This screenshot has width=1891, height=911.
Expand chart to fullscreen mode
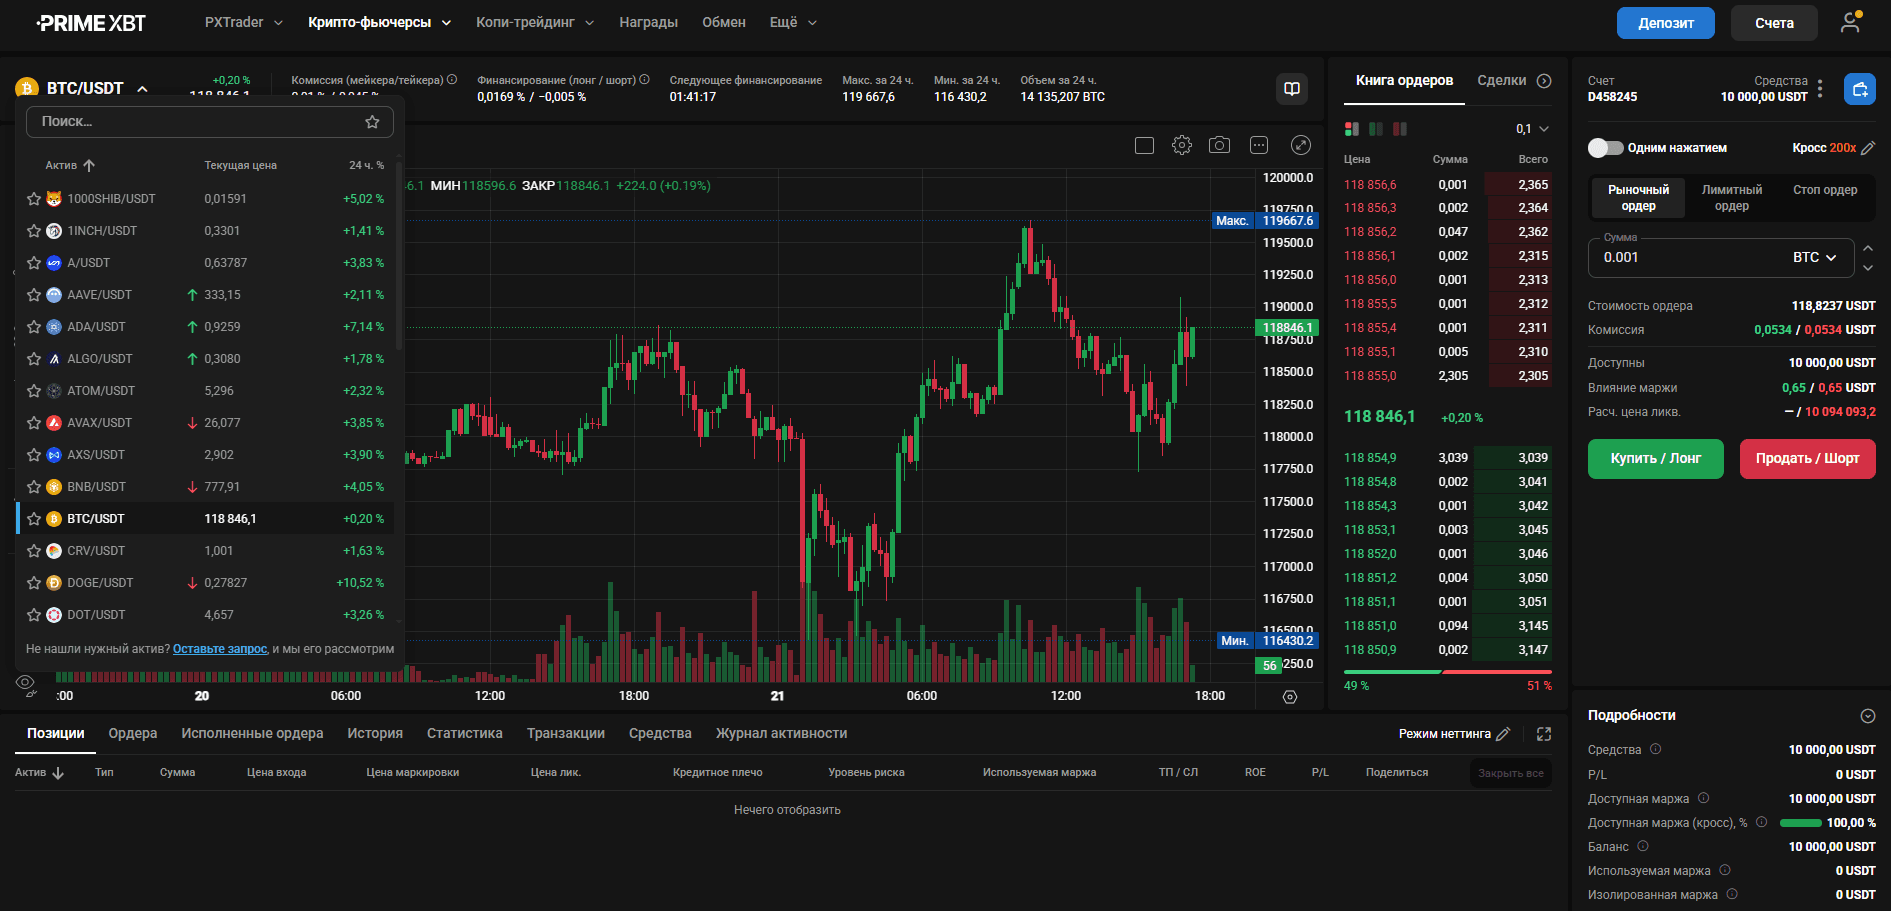tap(1300, 145)
